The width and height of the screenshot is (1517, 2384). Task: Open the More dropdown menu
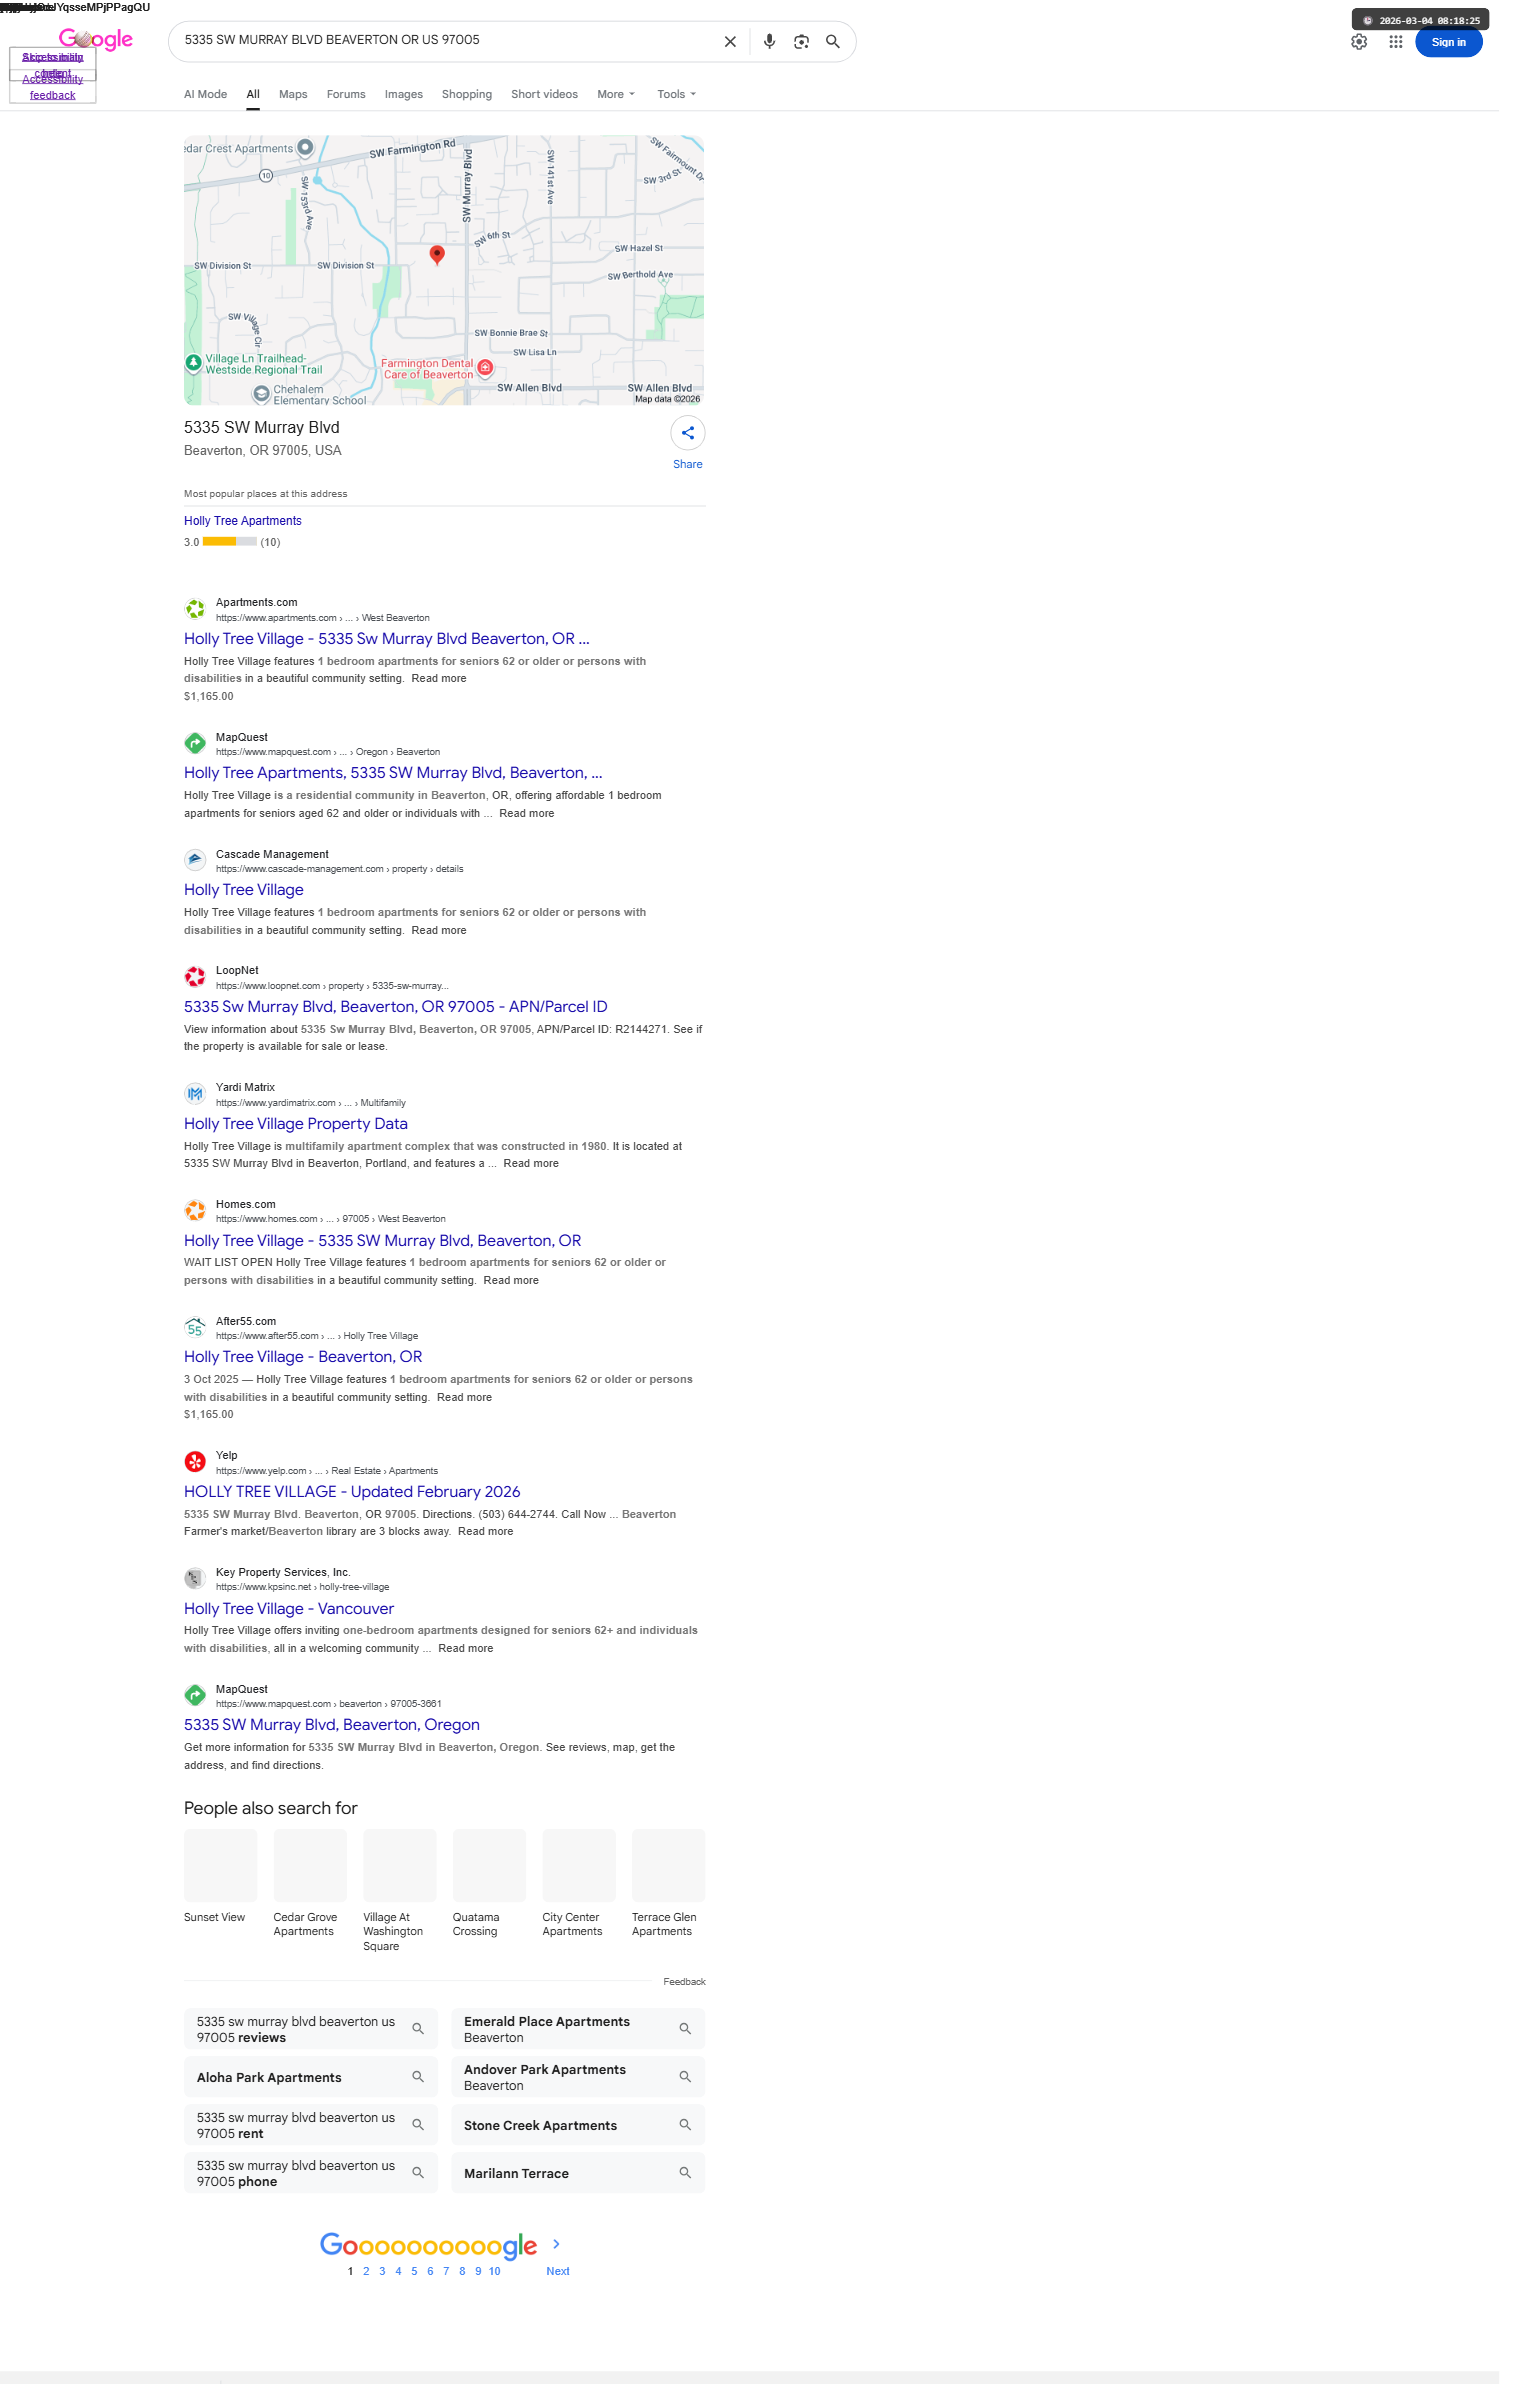click(x=616, y=94)
